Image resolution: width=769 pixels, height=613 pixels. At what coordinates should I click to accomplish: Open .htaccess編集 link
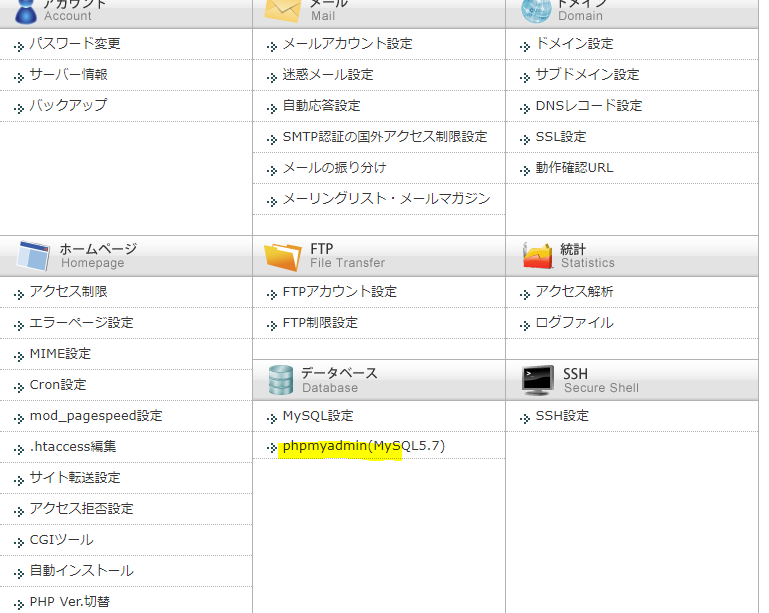coord(73,447)
